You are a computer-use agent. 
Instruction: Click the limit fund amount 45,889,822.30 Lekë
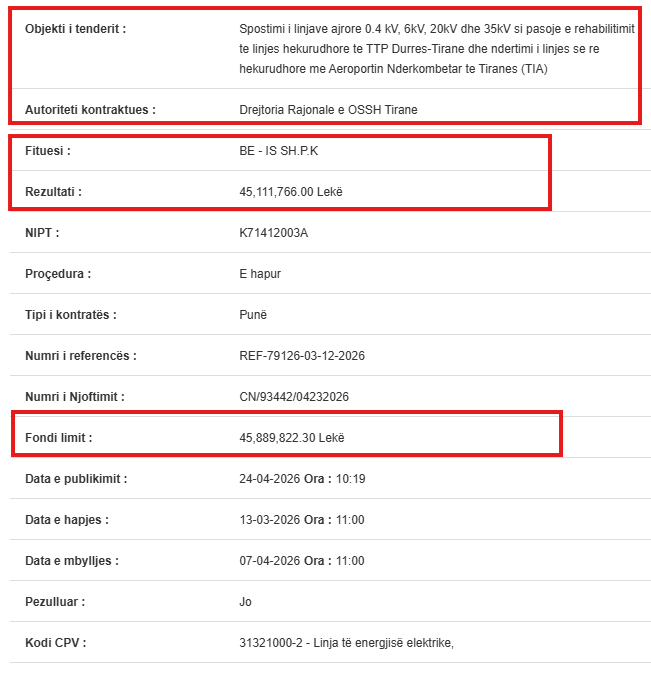click(292, 438)
